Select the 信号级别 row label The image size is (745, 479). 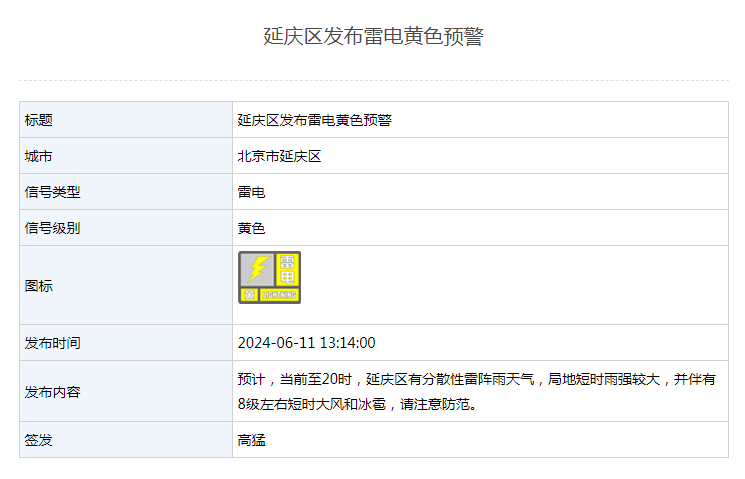[52, 228]
